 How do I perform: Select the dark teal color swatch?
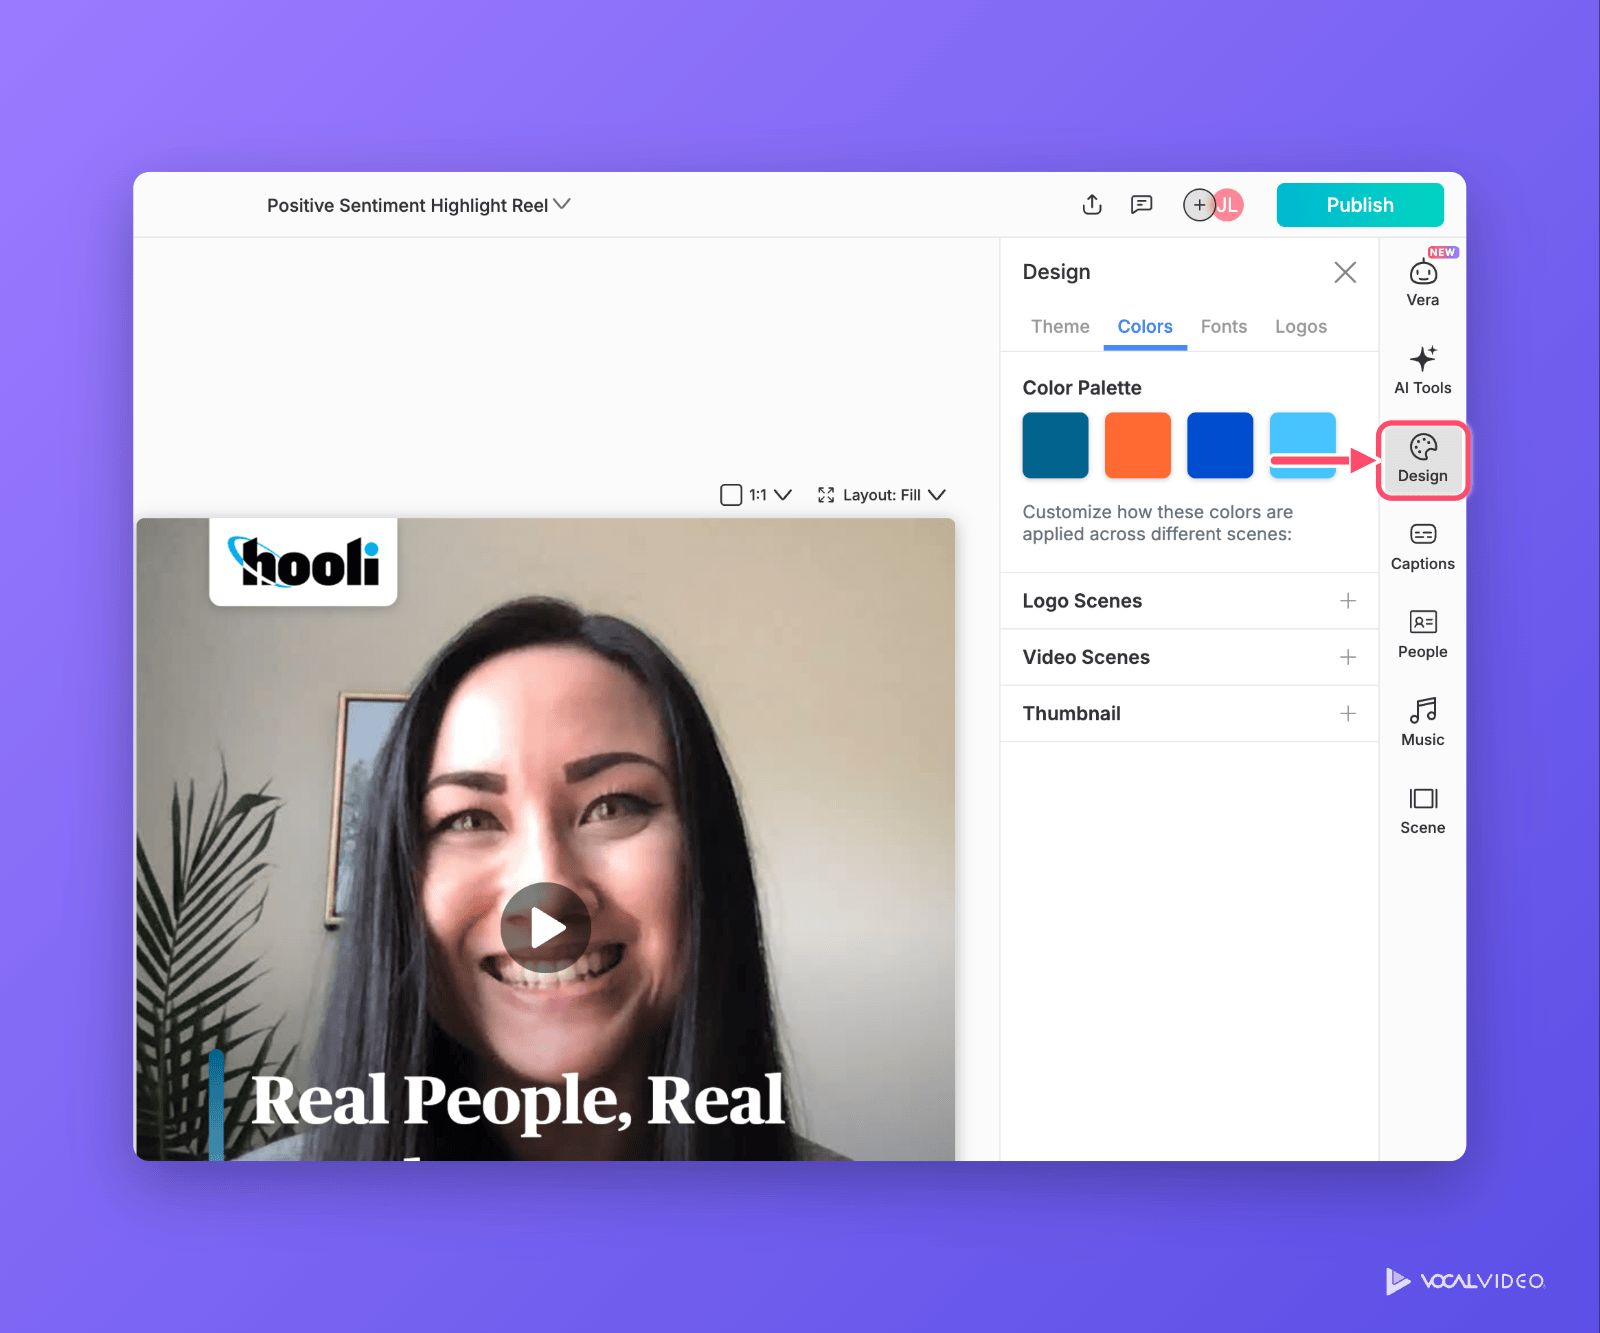(1055, 445)
